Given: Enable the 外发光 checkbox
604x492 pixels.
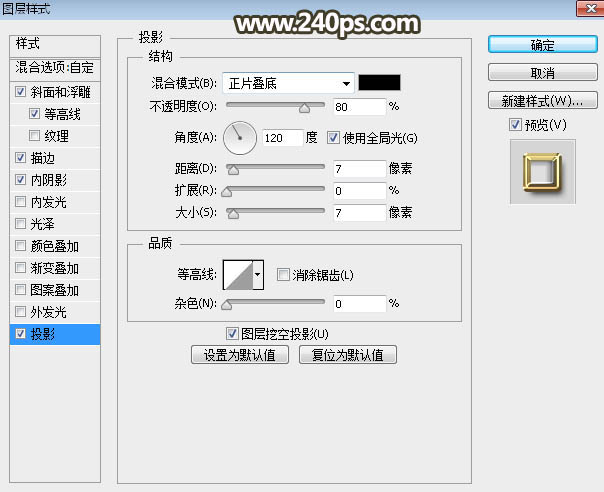Looking at the screenshot, I should click(x=20, y=311).
